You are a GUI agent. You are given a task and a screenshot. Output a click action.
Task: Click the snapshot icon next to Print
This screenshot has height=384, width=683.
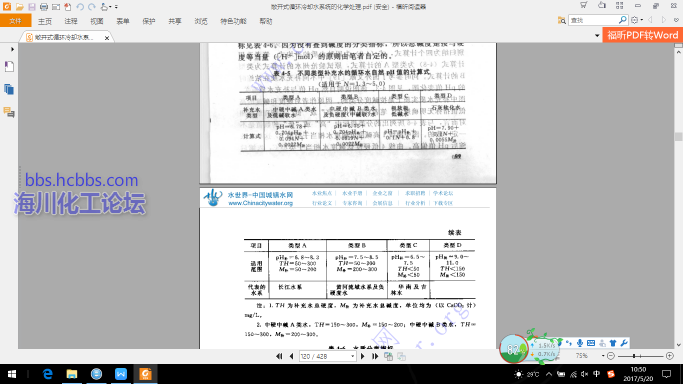[x=56, y=7]
